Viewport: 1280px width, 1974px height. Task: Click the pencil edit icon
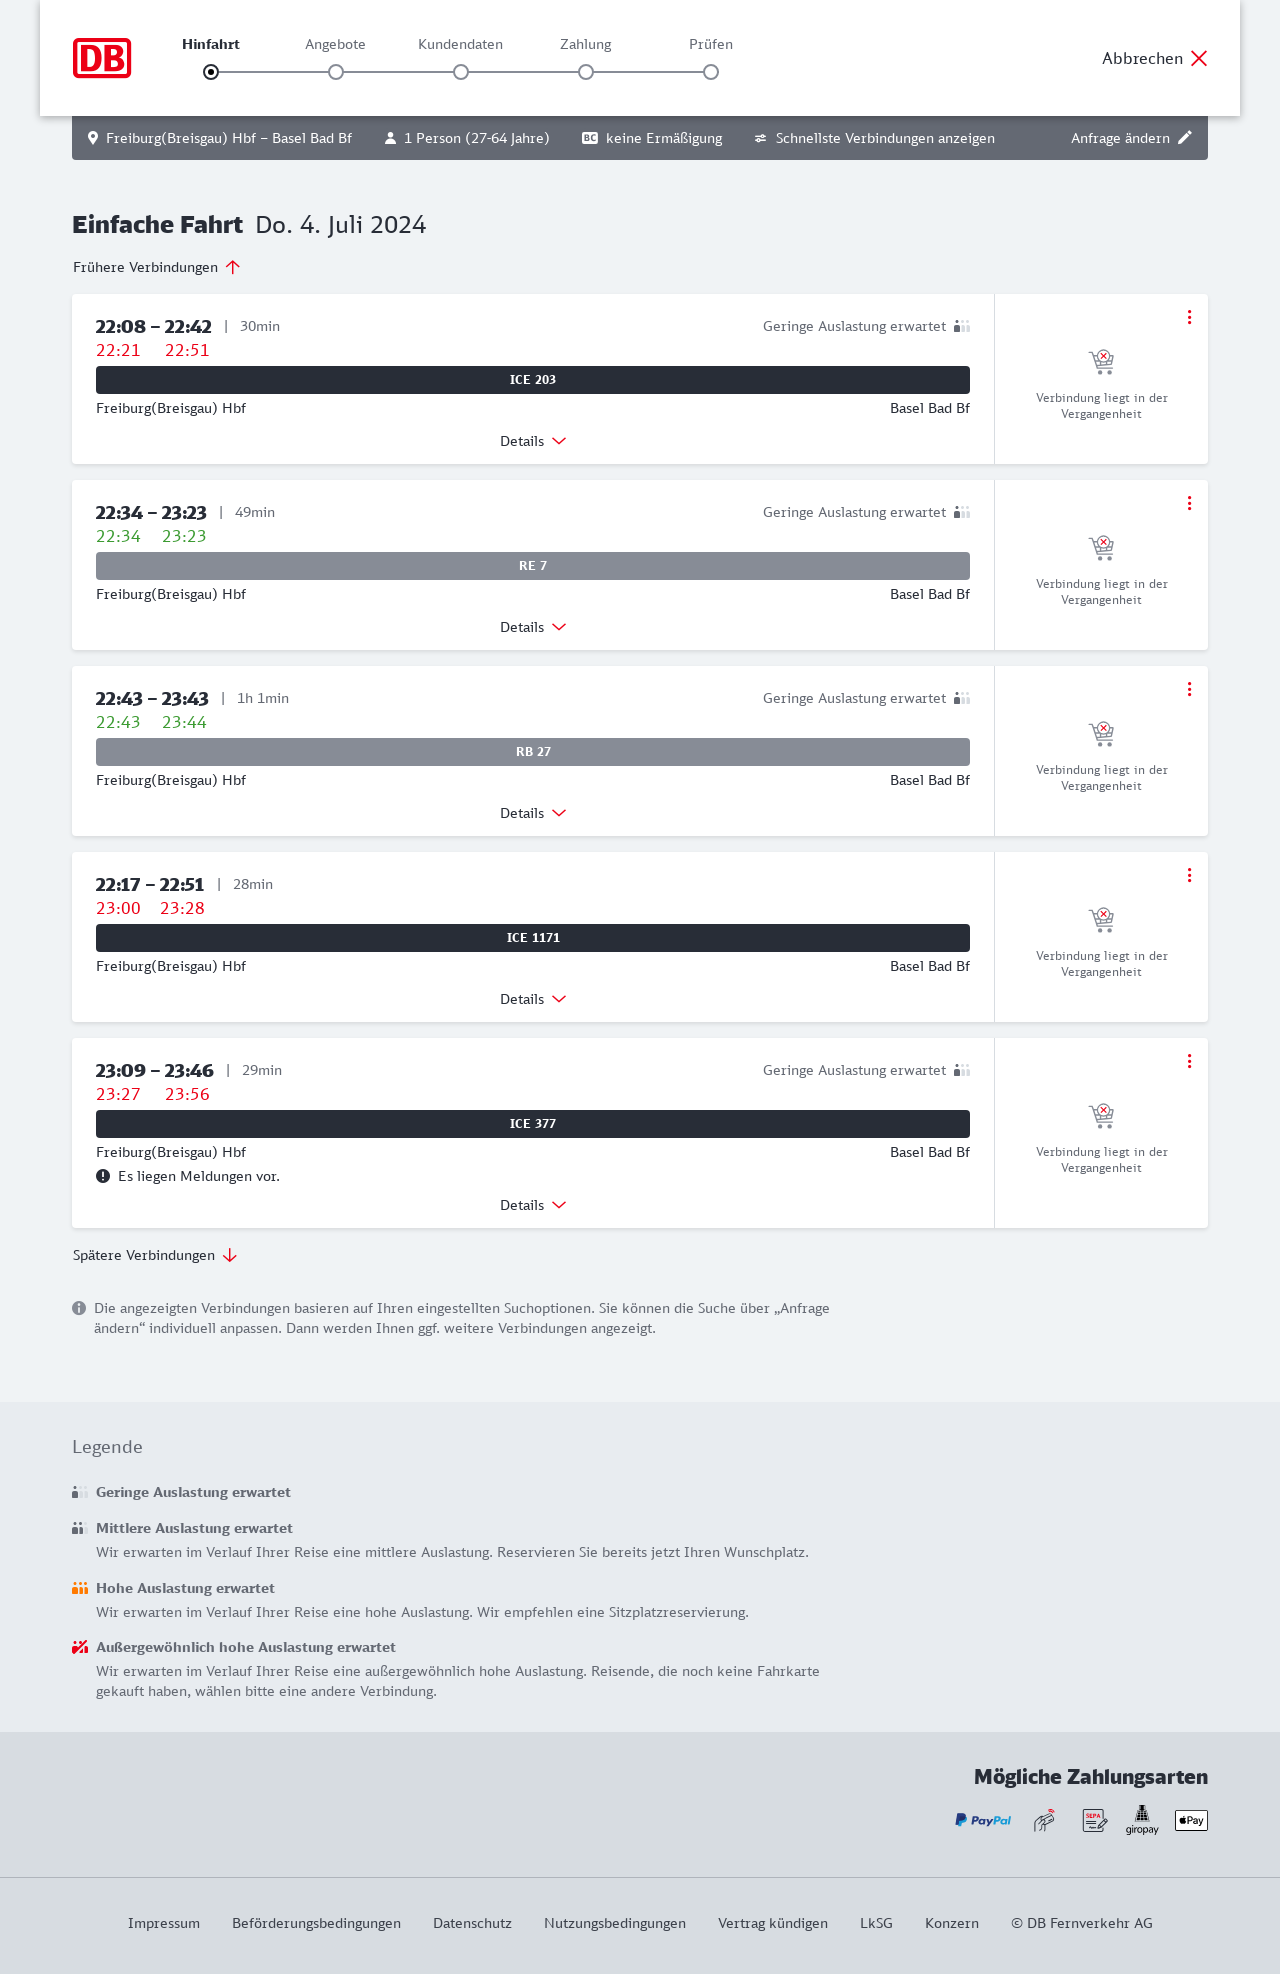(1185, 138)
